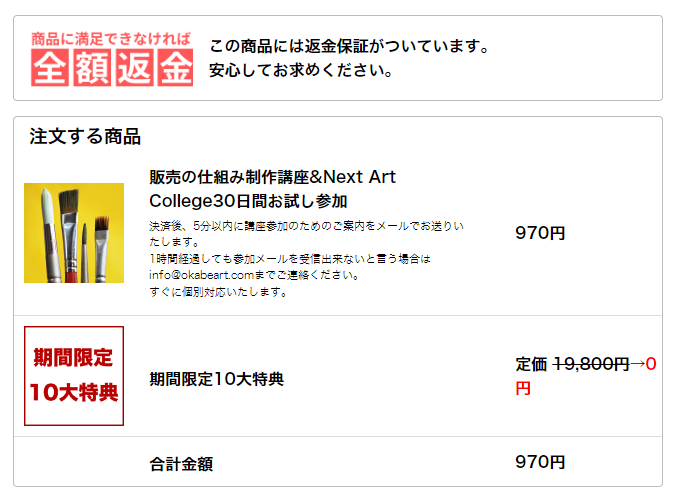The height and width of the screenshot is (500, 674).
Task: Click the 期間限定10大特典 bonus item label
Action: coord(216,379)
